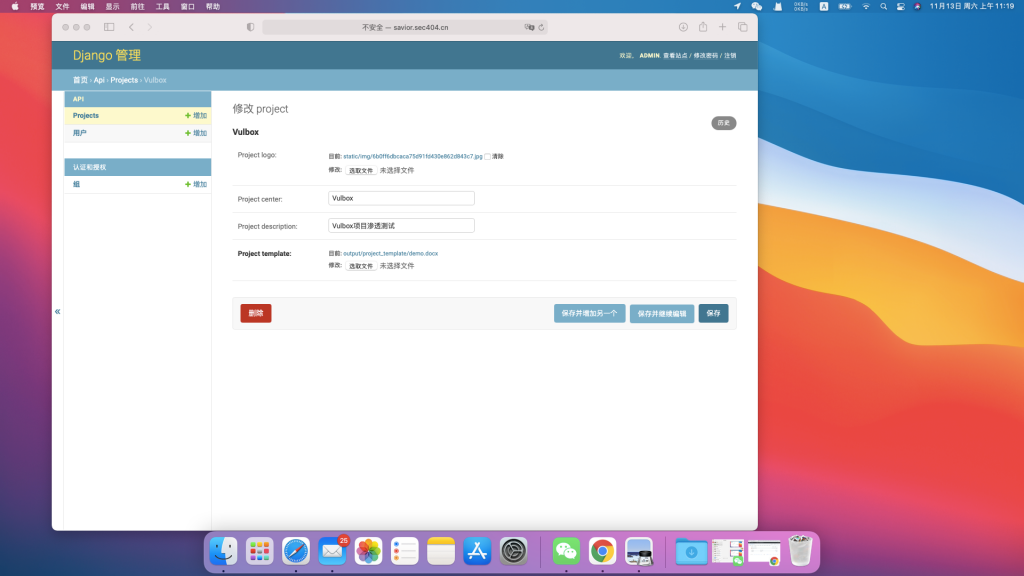The width and height of the screenshot is (1024, 576).
Task: Click the input method A icon in menu bar
Action: click(x=824, y=7)
